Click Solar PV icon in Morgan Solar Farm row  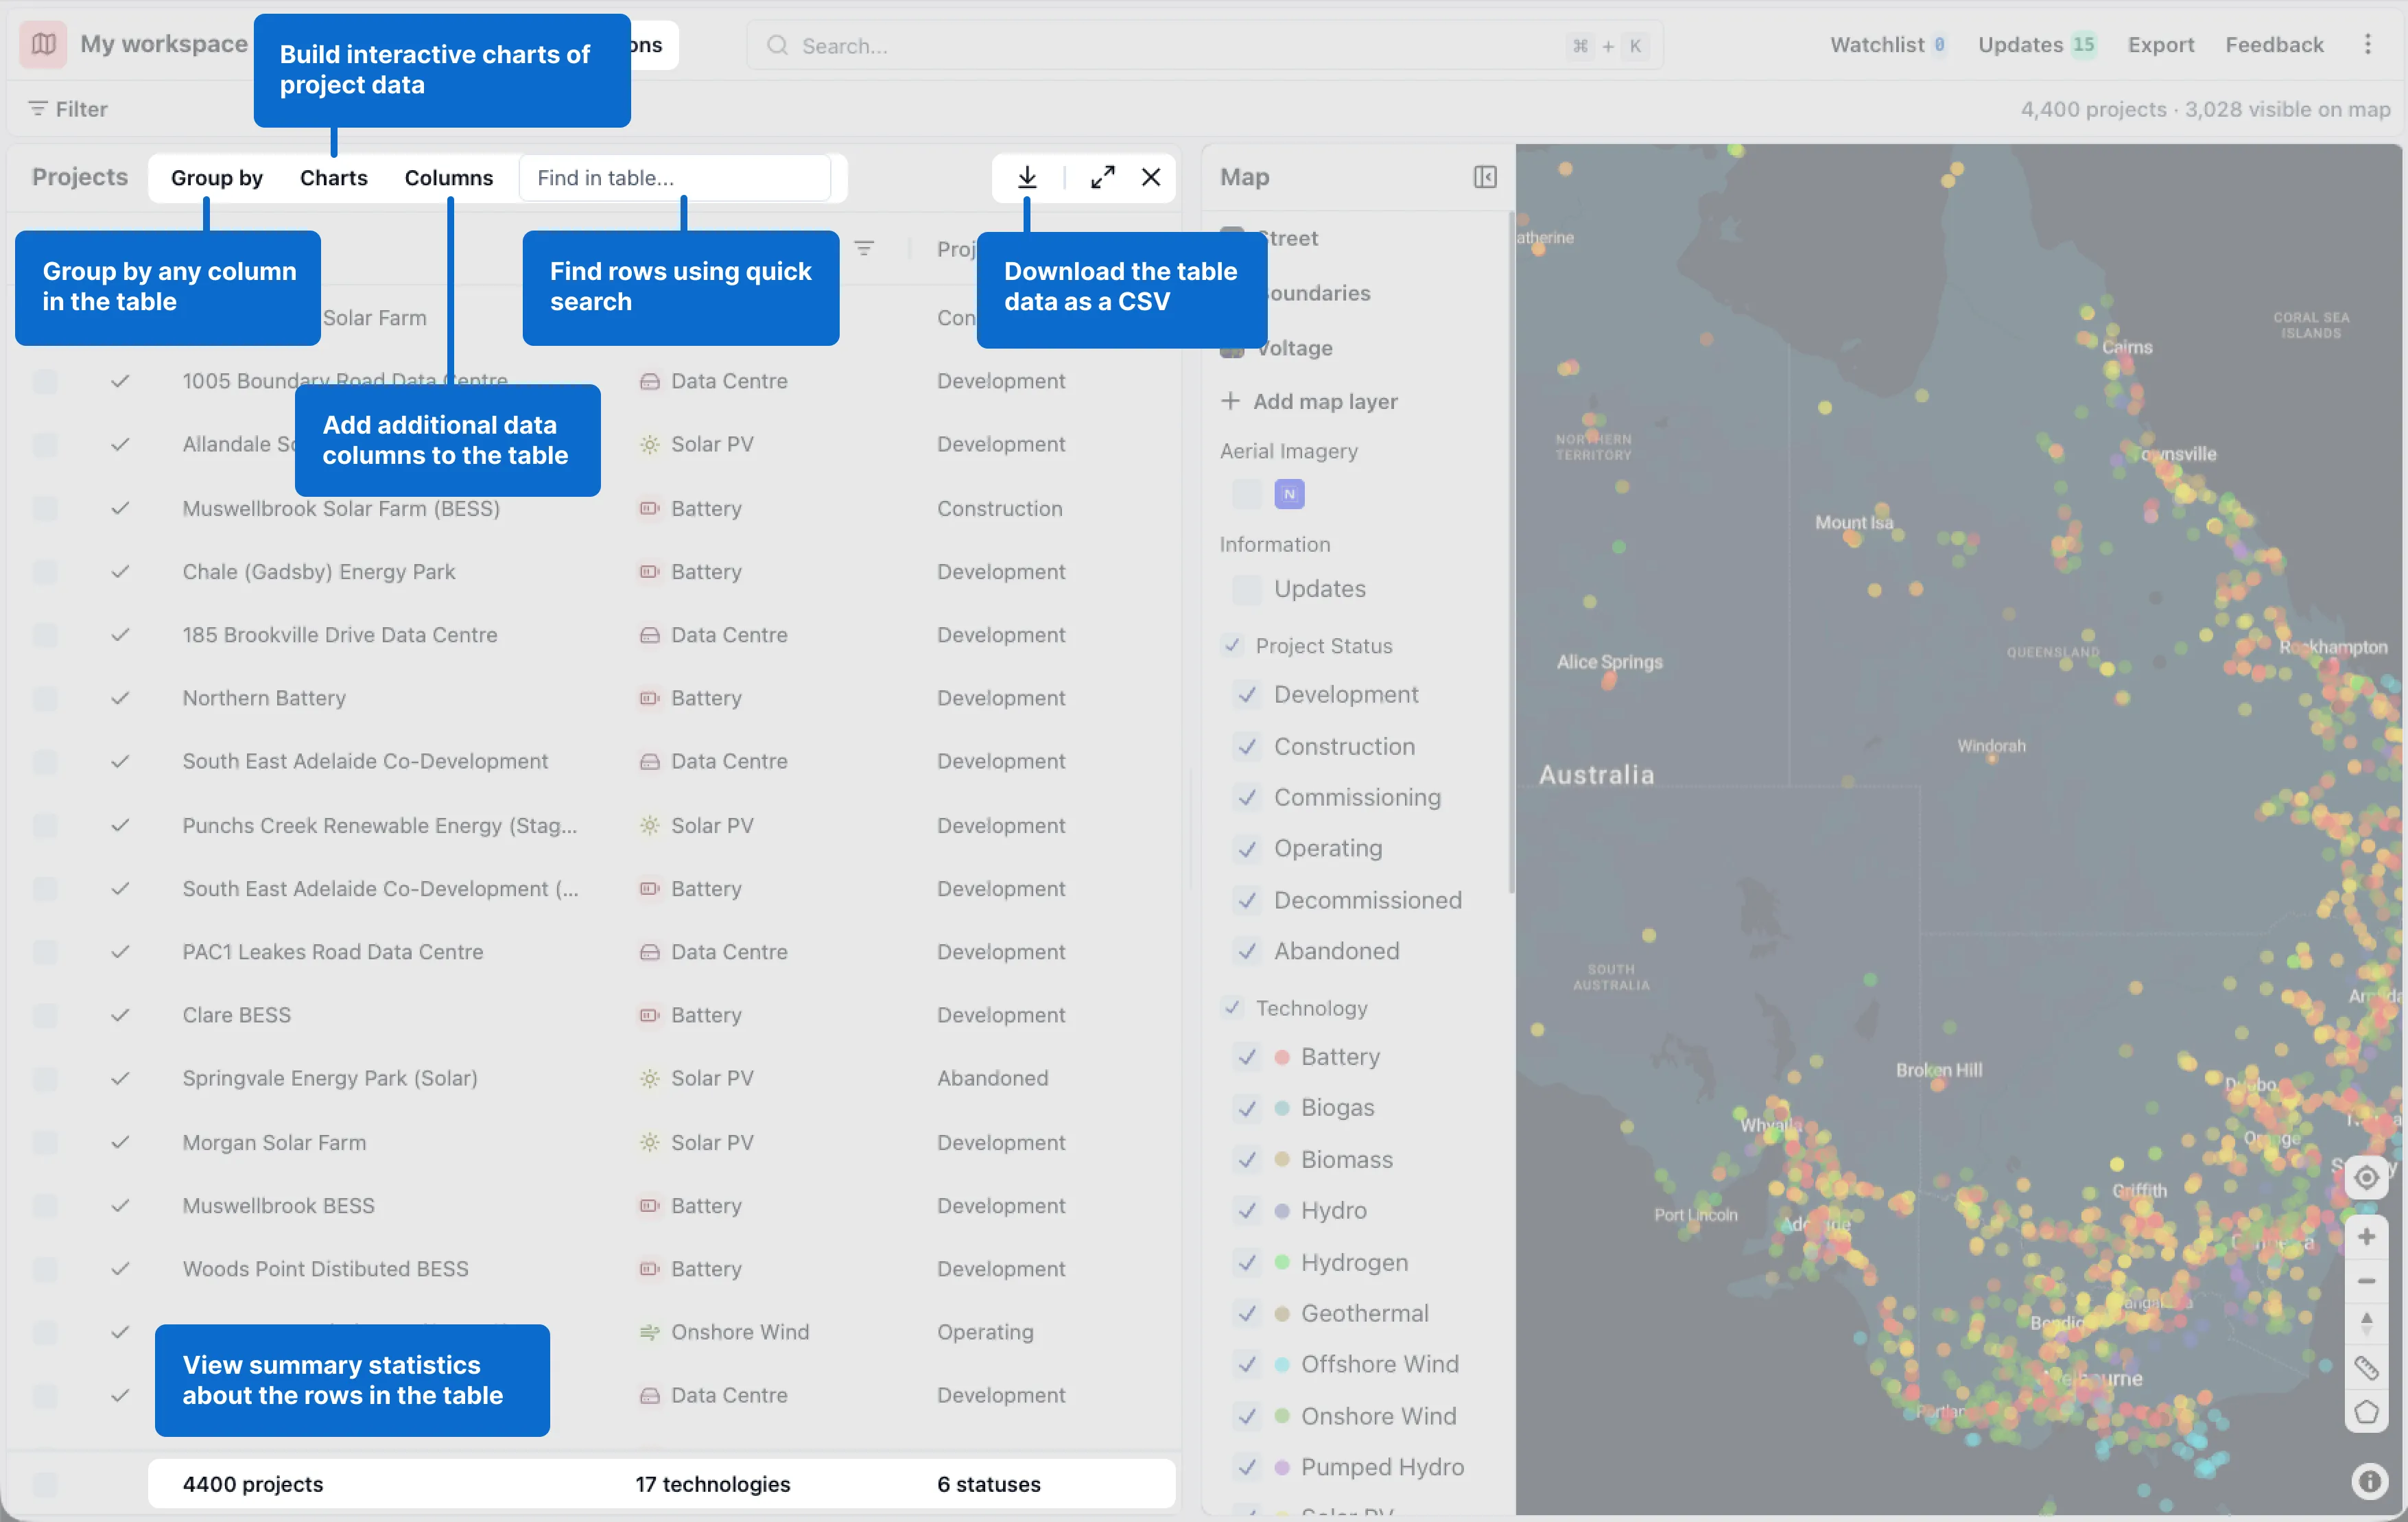click(650, 1142)
